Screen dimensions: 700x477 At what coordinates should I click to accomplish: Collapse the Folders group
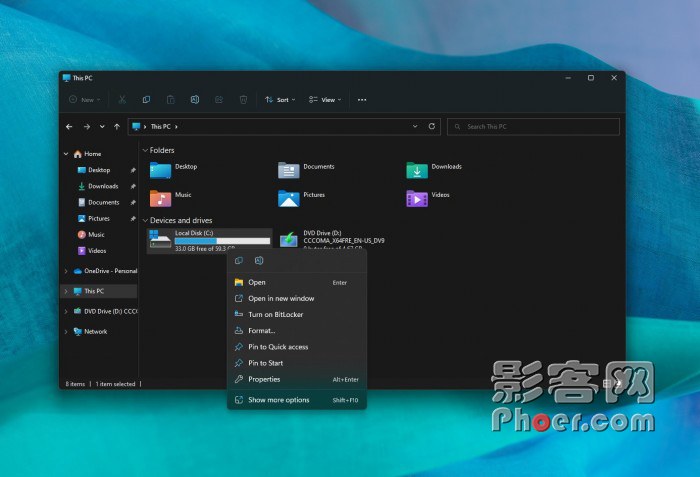coord(145,151)
